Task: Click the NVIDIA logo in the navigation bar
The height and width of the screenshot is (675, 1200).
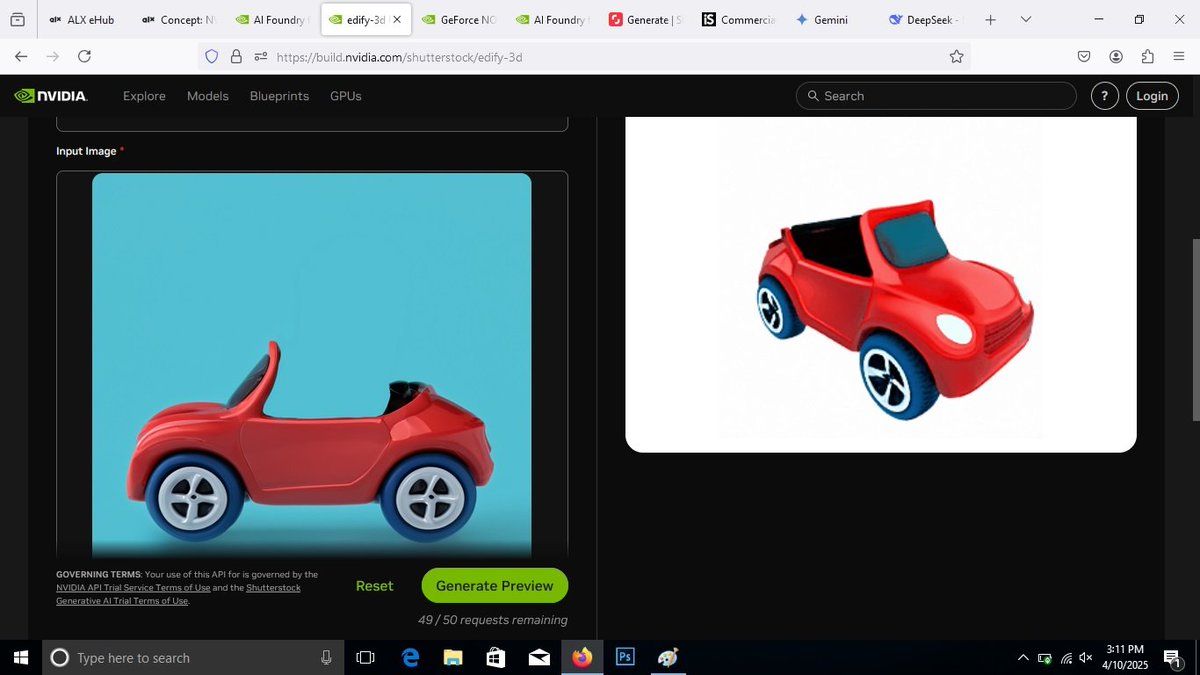Action: click(x=48, y=95)
